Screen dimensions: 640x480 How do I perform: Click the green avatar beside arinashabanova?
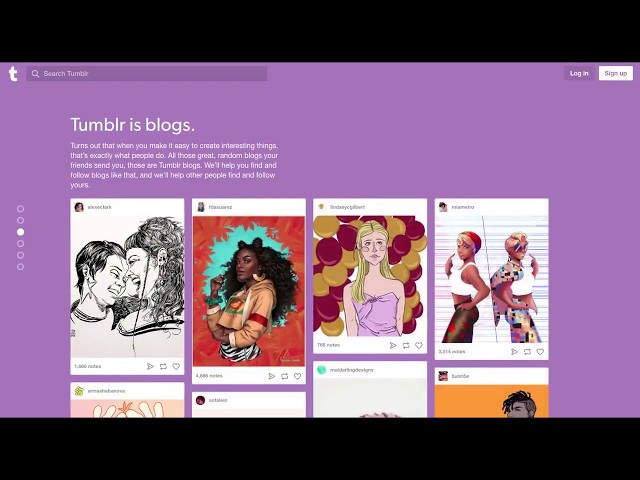79,391
